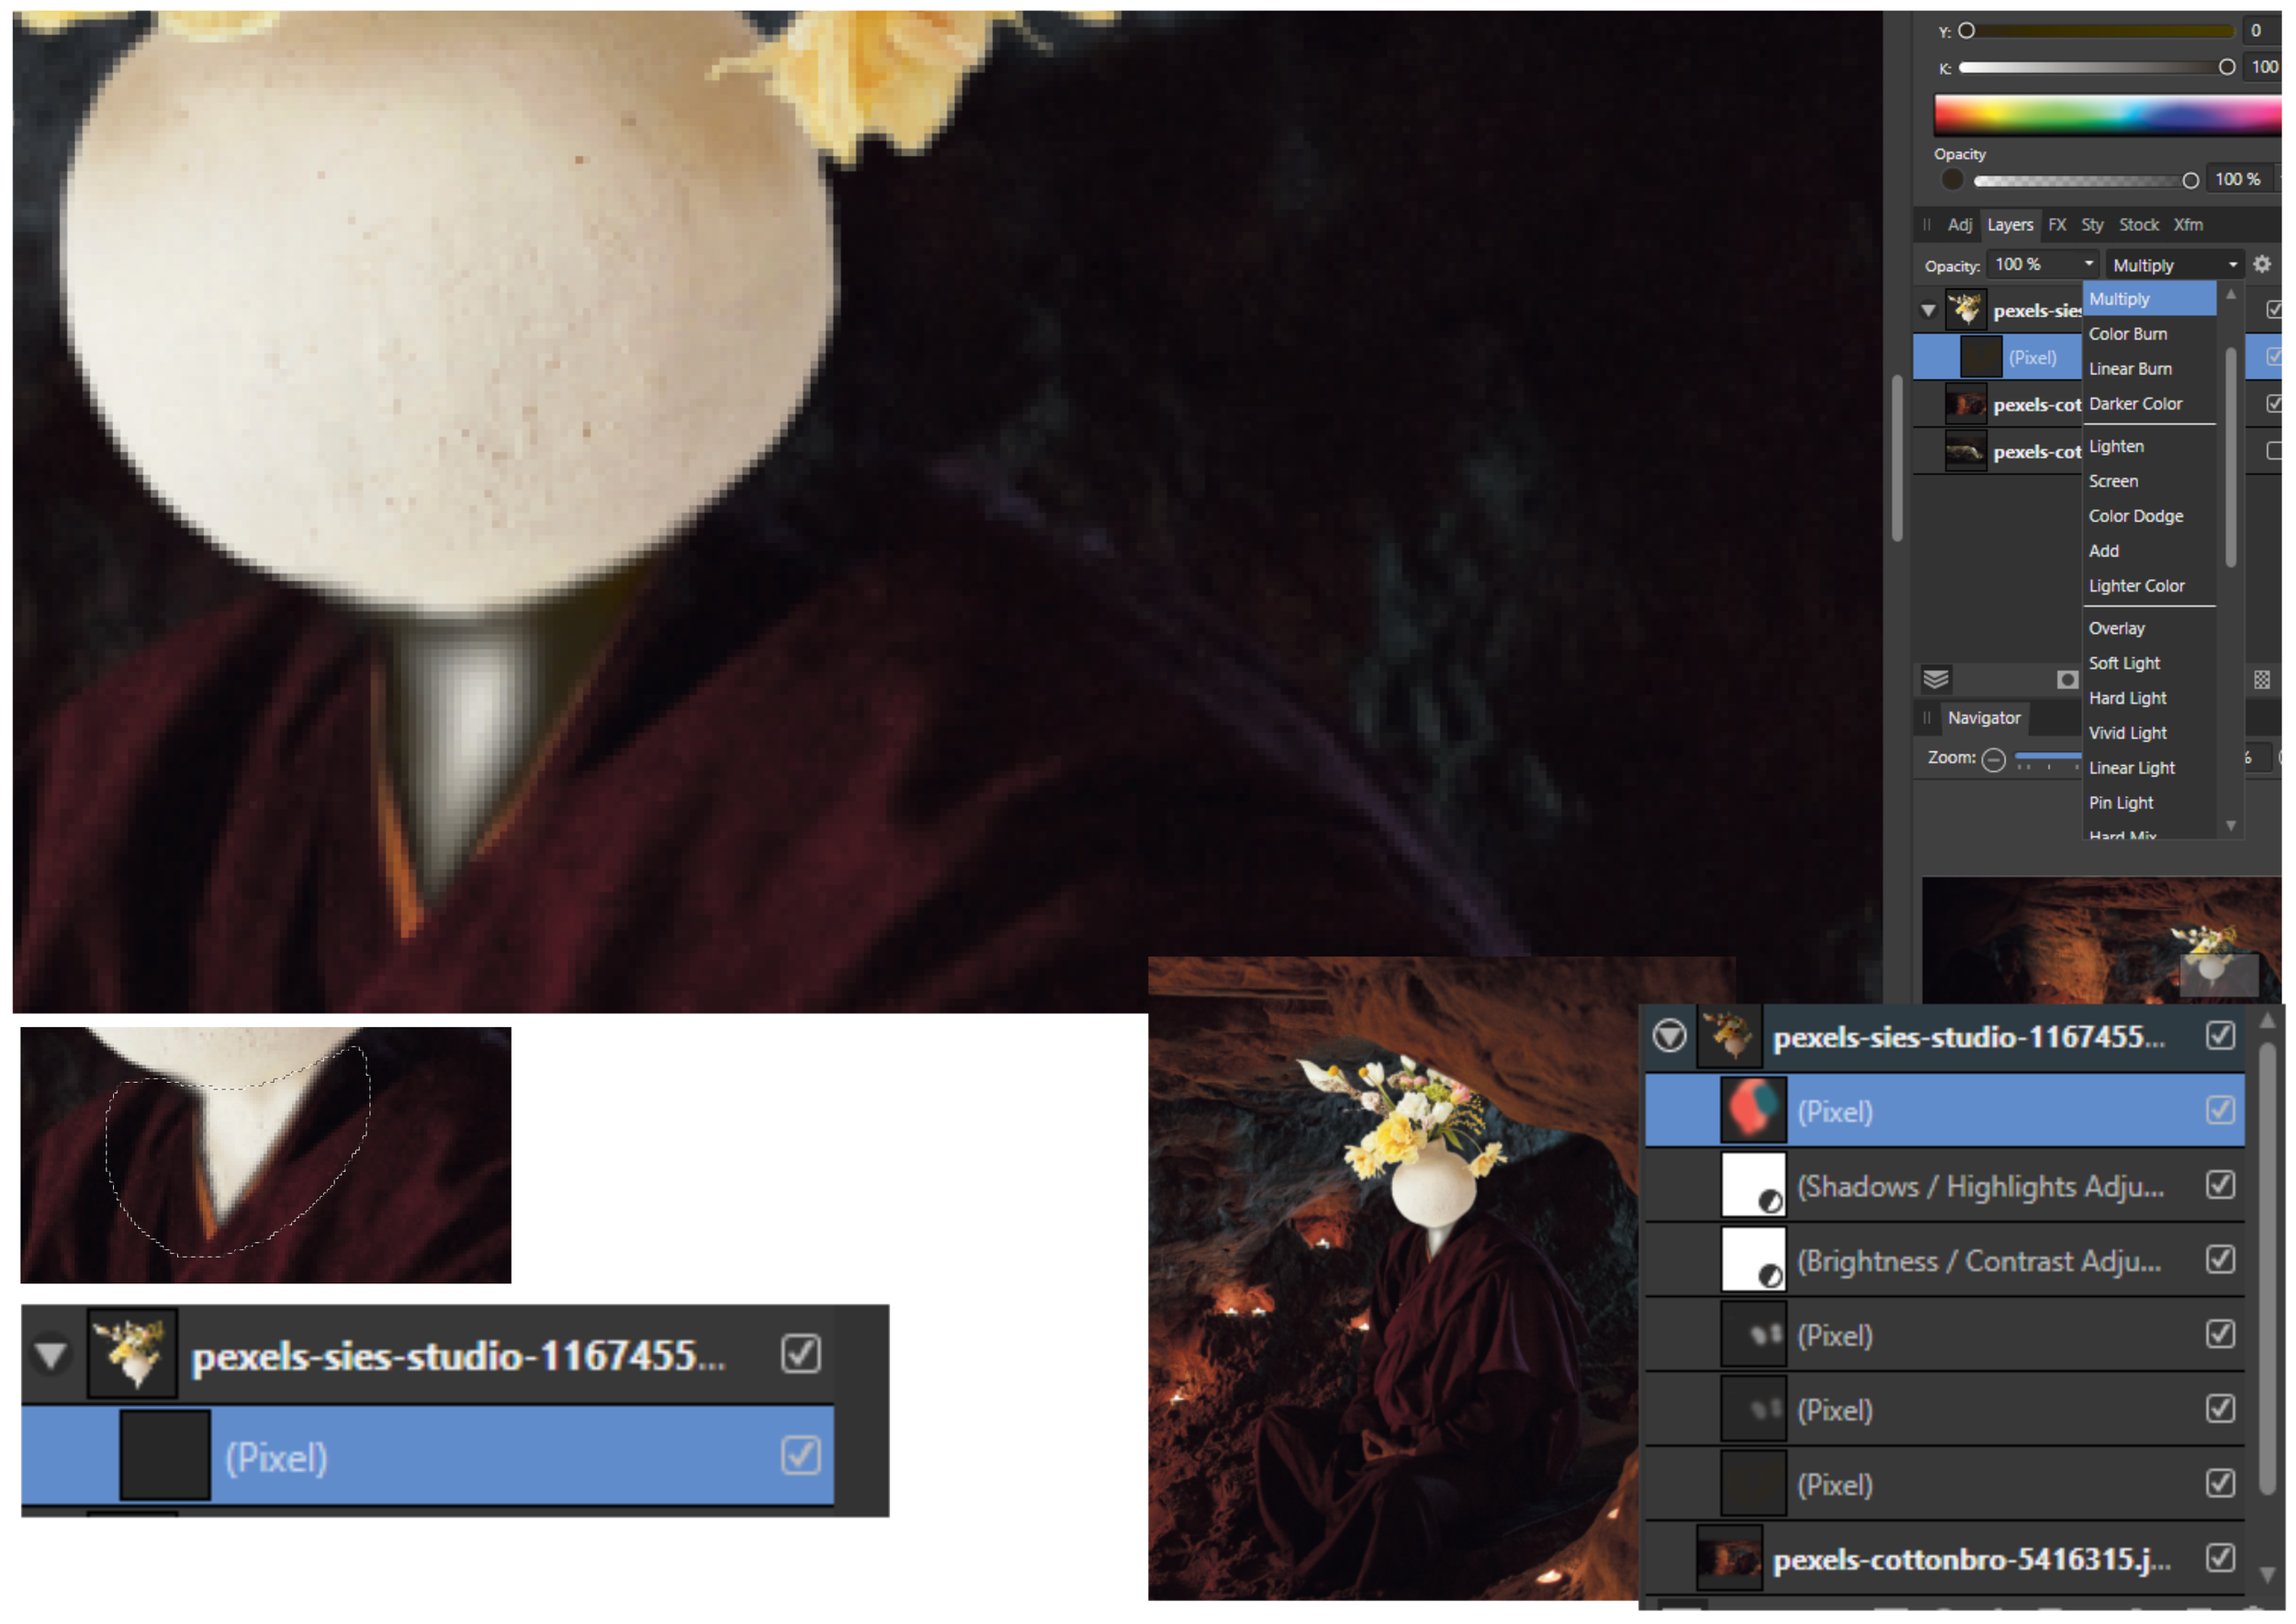Open the layer Opacity 100 % dropdown
2296x1624 pixels.
pyautogui.click(x=2045, y=264)
